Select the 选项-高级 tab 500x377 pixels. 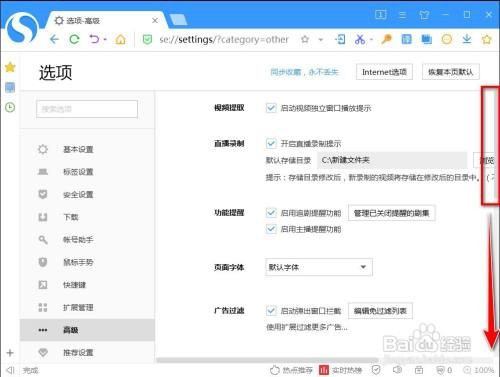click(x=106, y=21)
